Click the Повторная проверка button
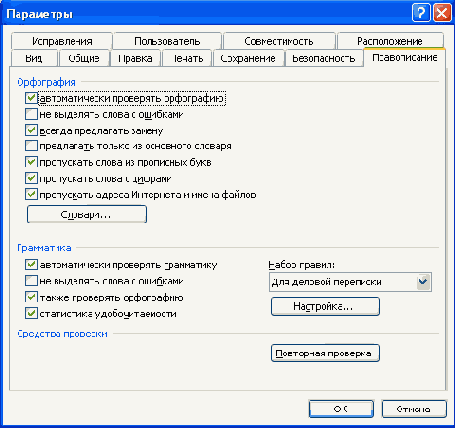Screen dimensions: 455x428 click(x=325, y=353)
